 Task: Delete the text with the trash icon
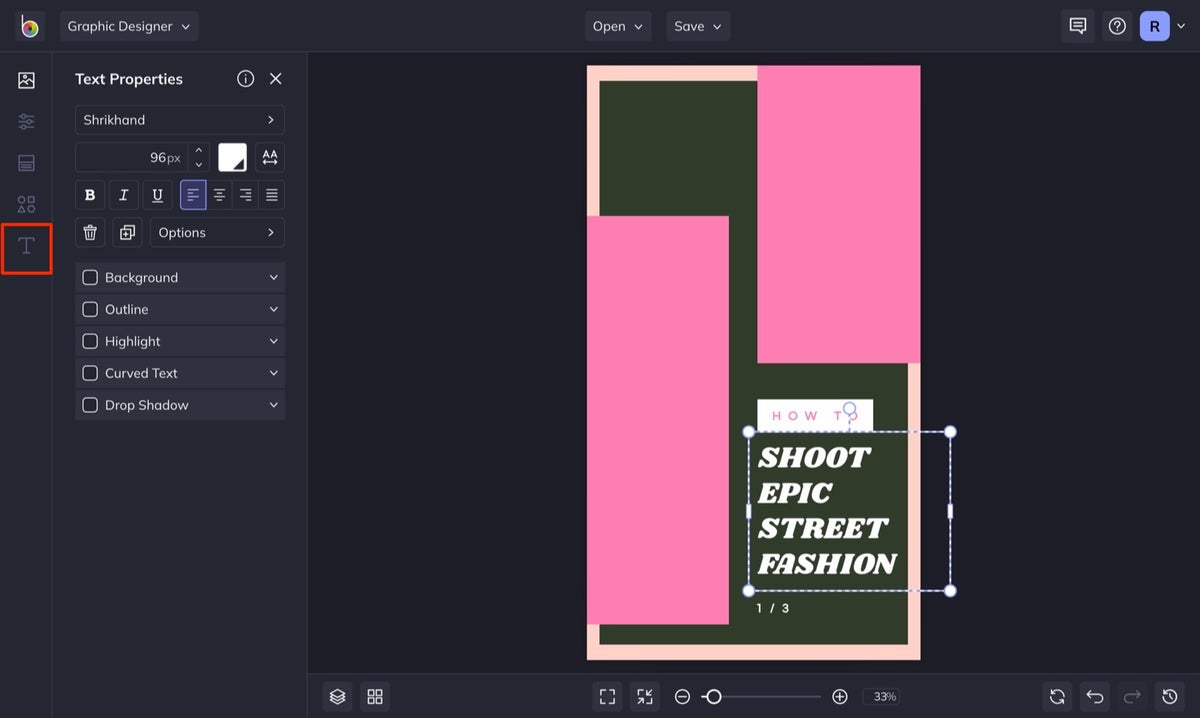(89, 231)
